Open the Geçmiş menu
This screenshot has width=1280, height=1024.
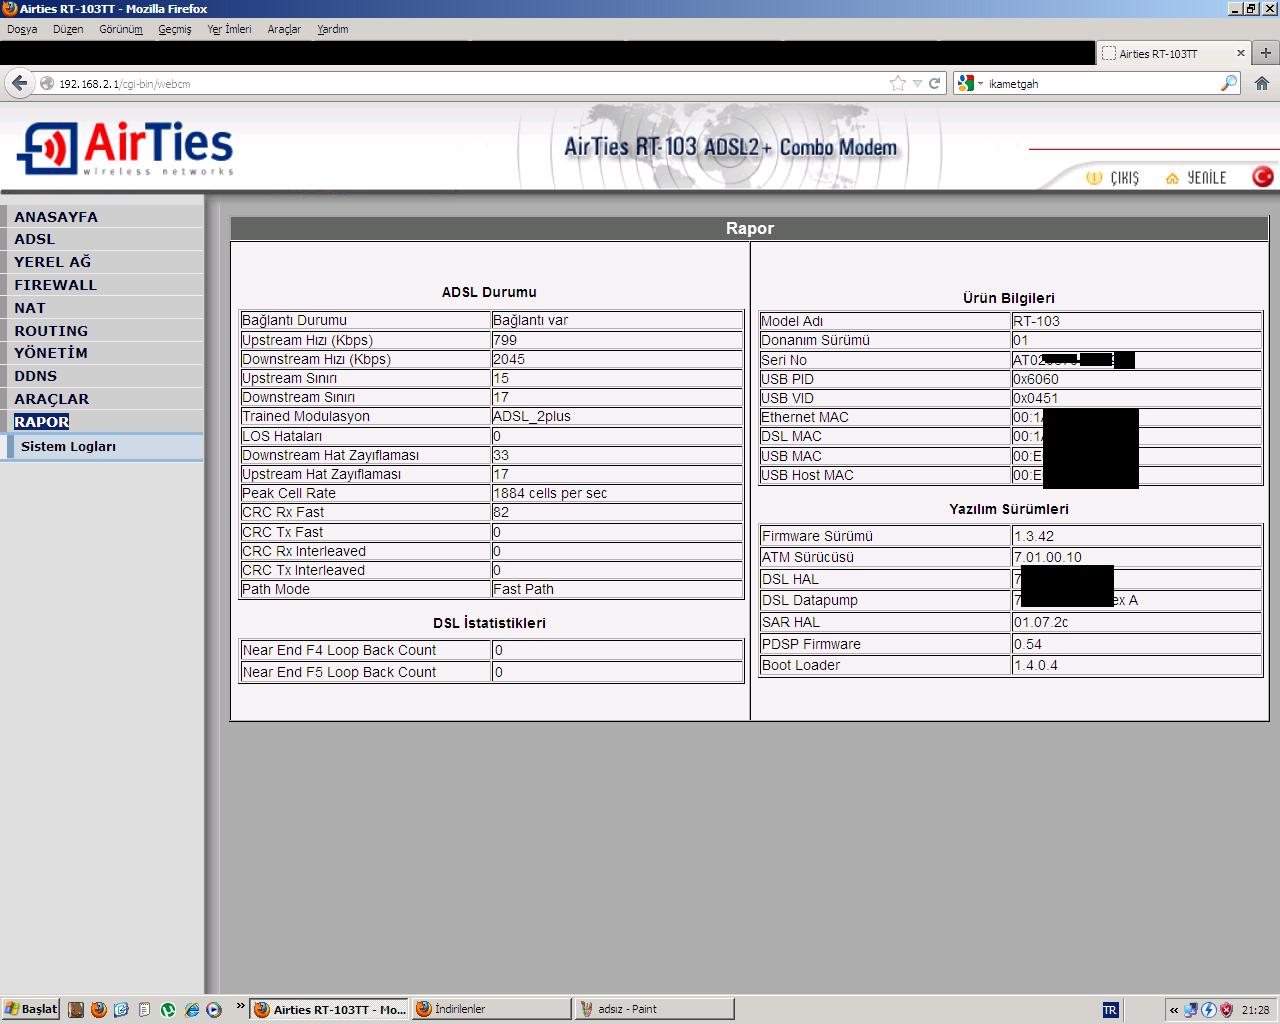(175, 29)
